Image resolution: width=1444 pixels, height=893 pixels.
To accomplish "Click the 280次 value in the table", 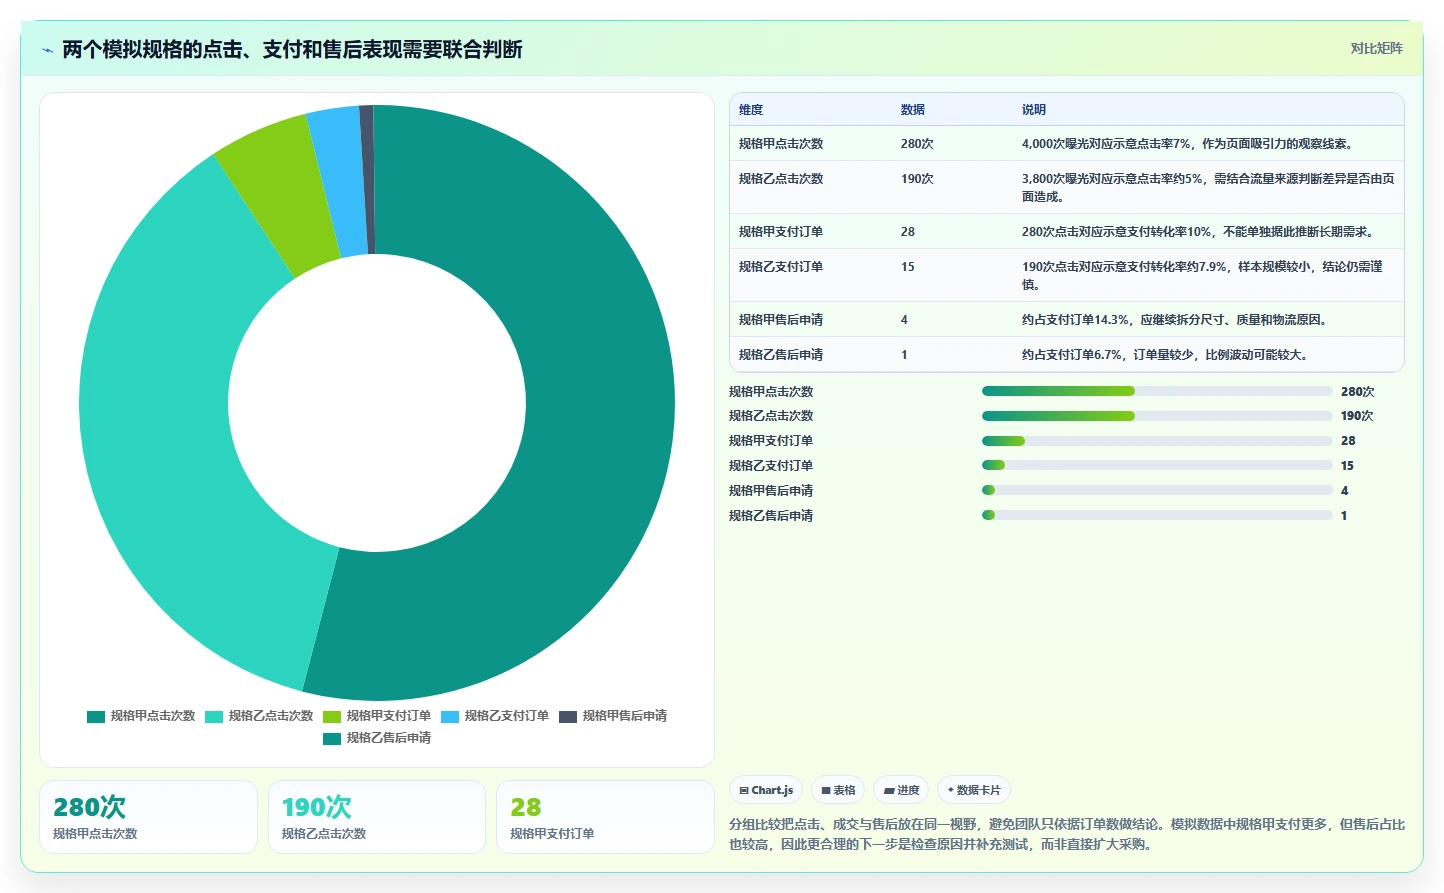I will (x=917, y=144).
